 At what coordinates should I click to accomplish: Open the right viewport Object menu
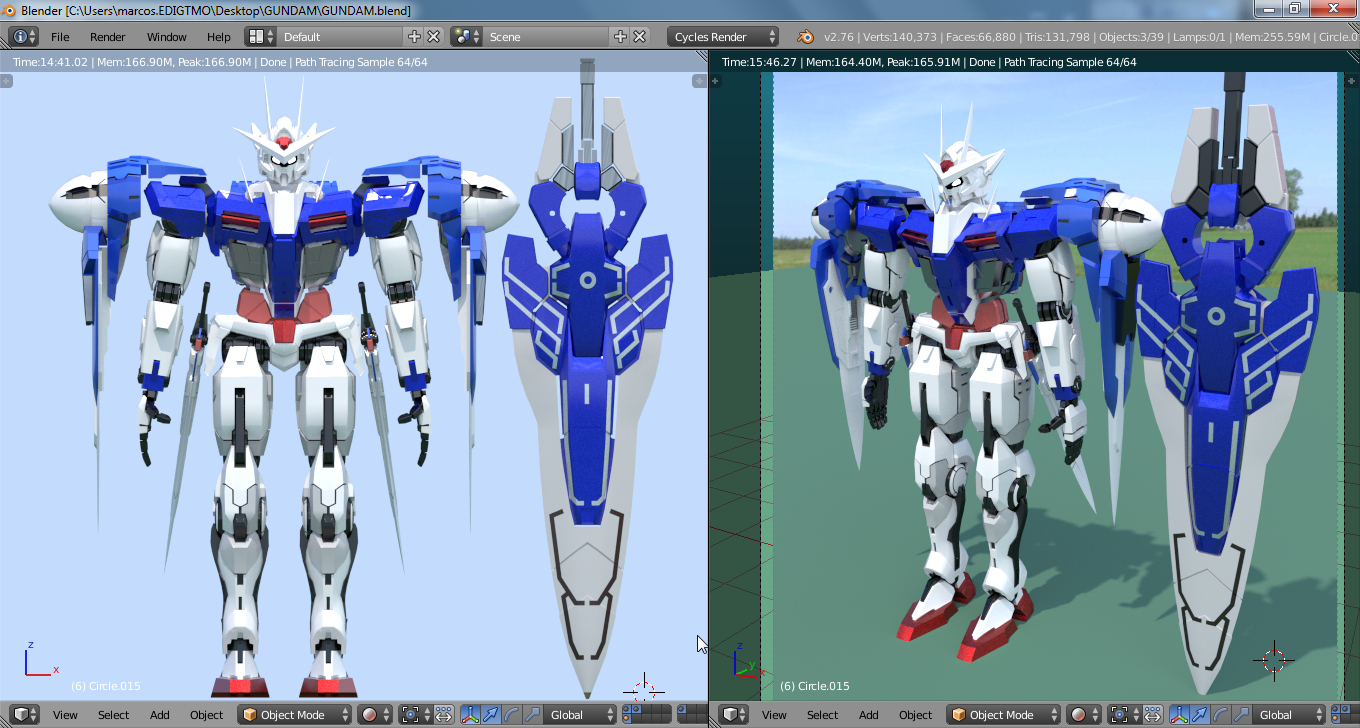tap(915, 715)
